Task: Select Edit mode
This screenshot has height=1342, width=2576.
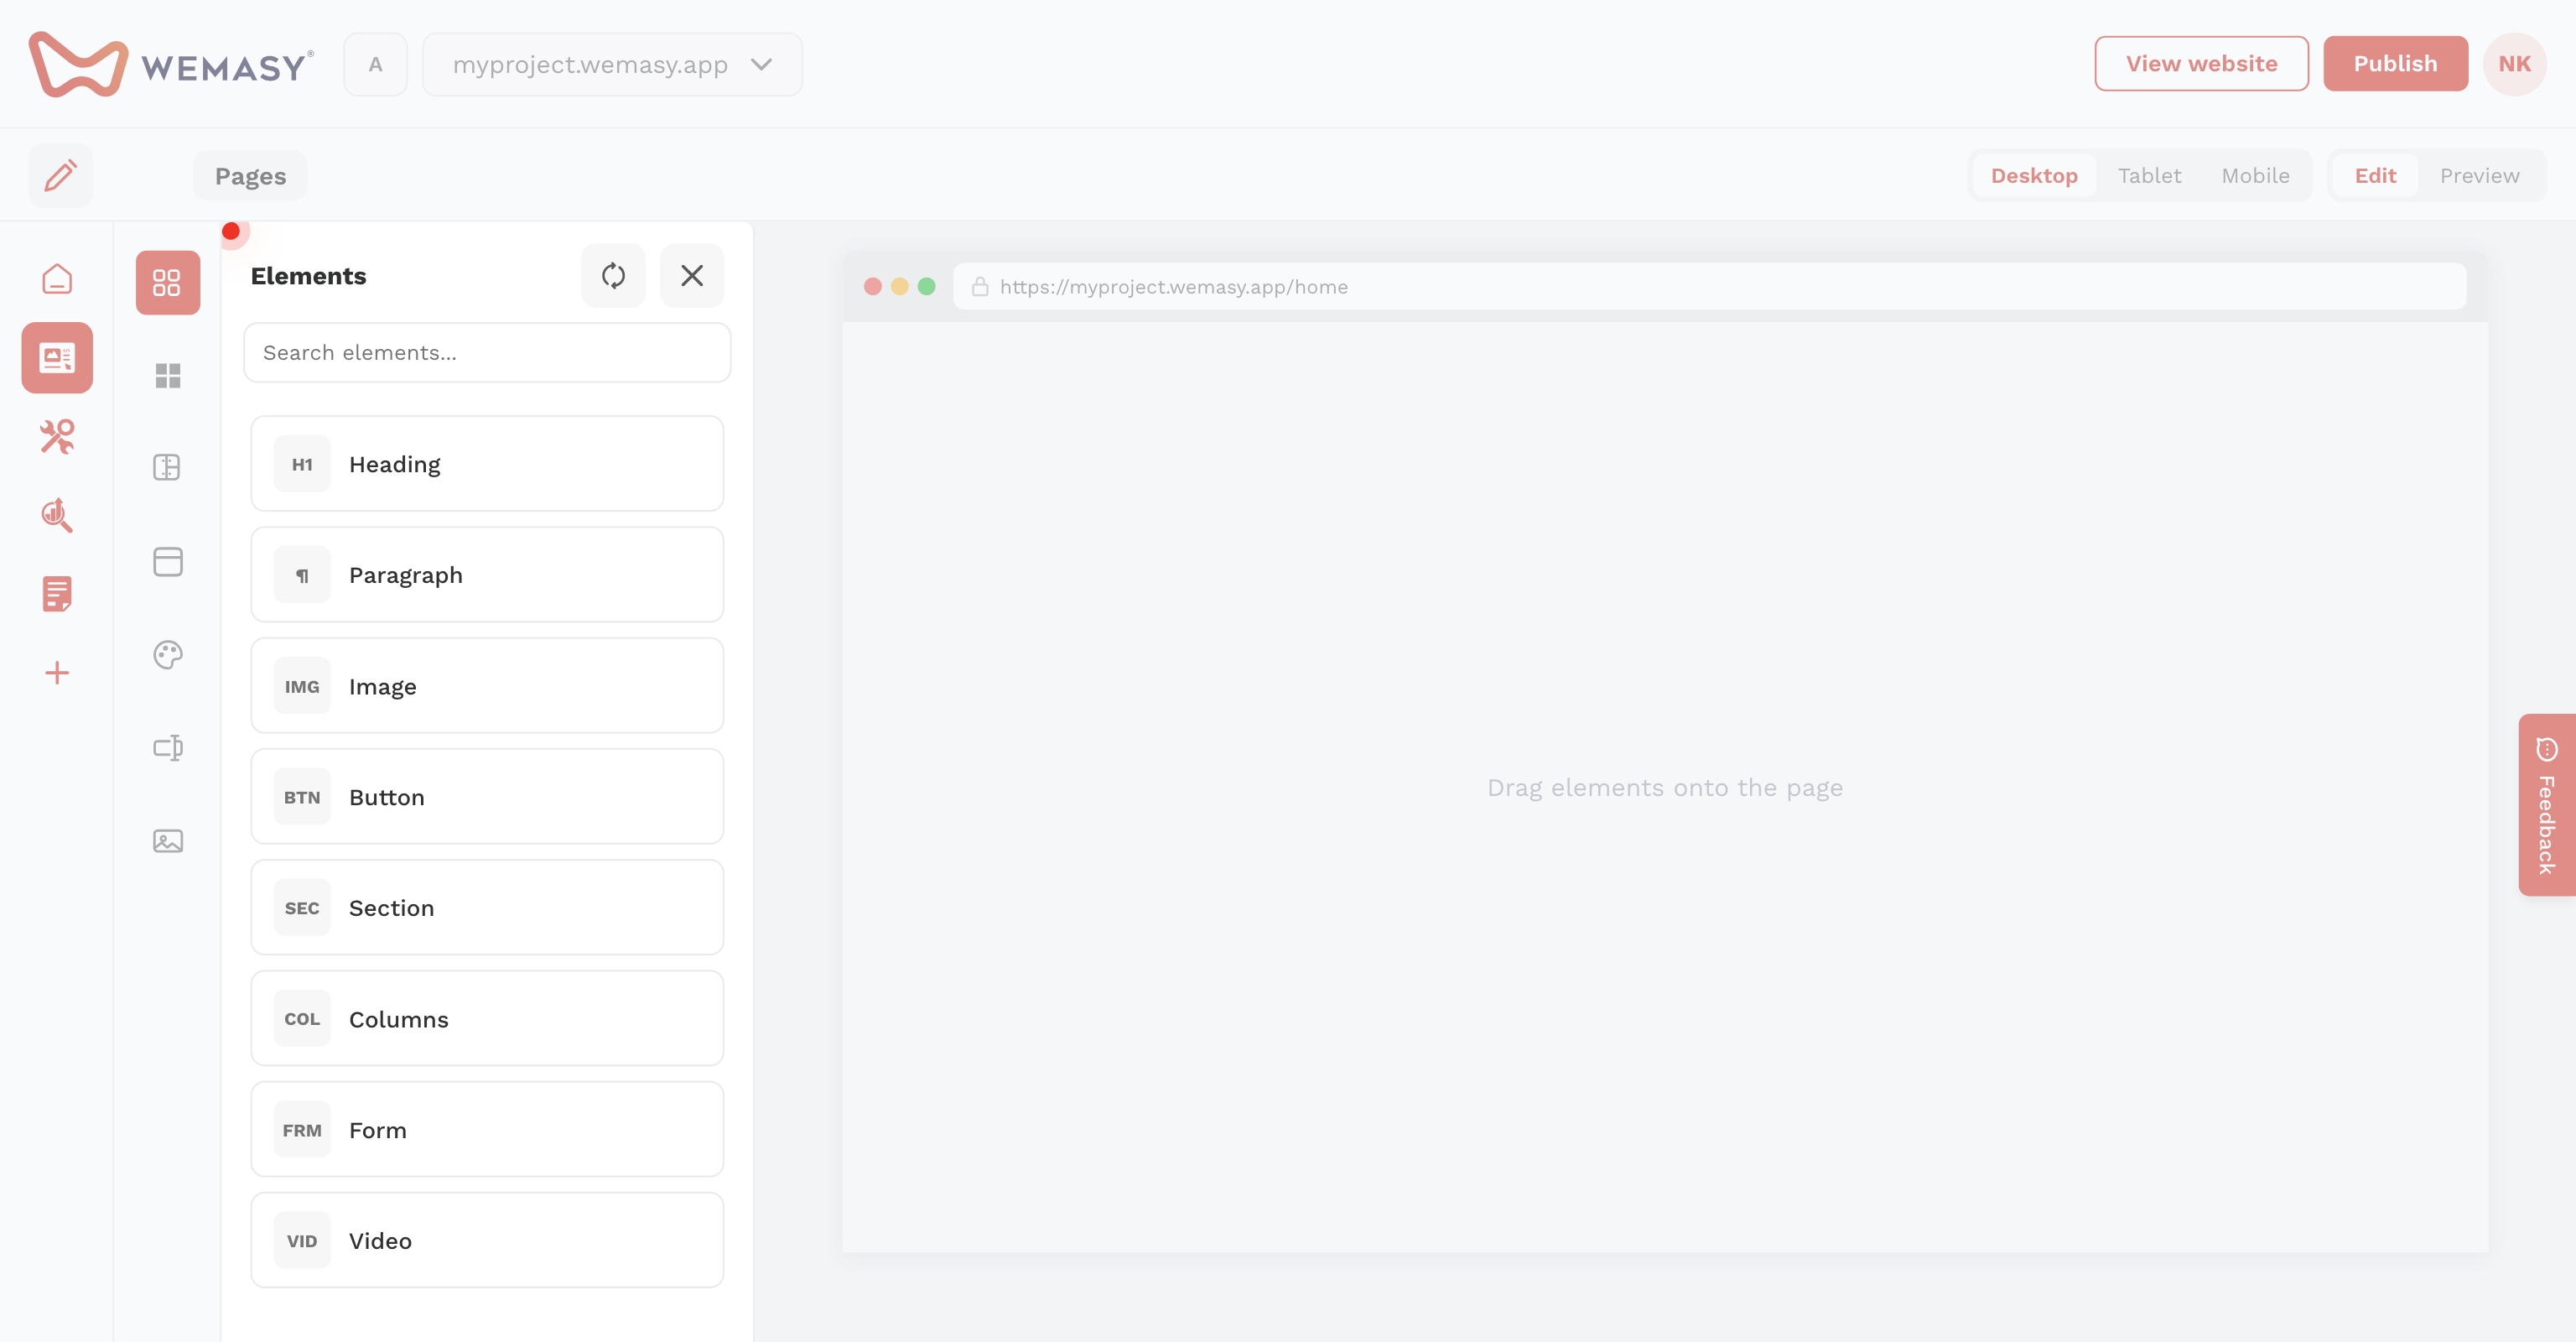Action: [x=2375, y=175]
